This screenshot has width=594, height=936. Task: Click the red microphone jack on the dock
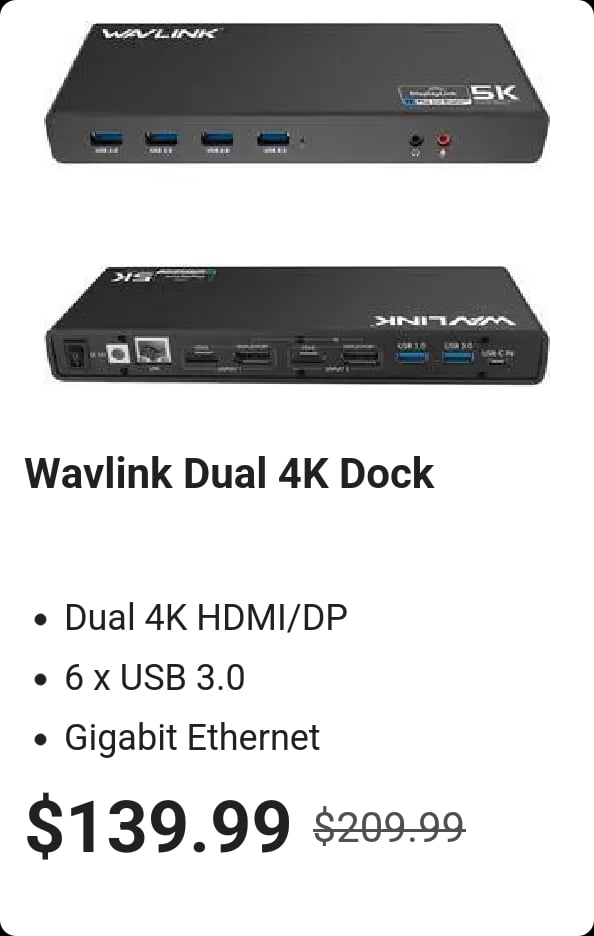click(x=444, y=141)
